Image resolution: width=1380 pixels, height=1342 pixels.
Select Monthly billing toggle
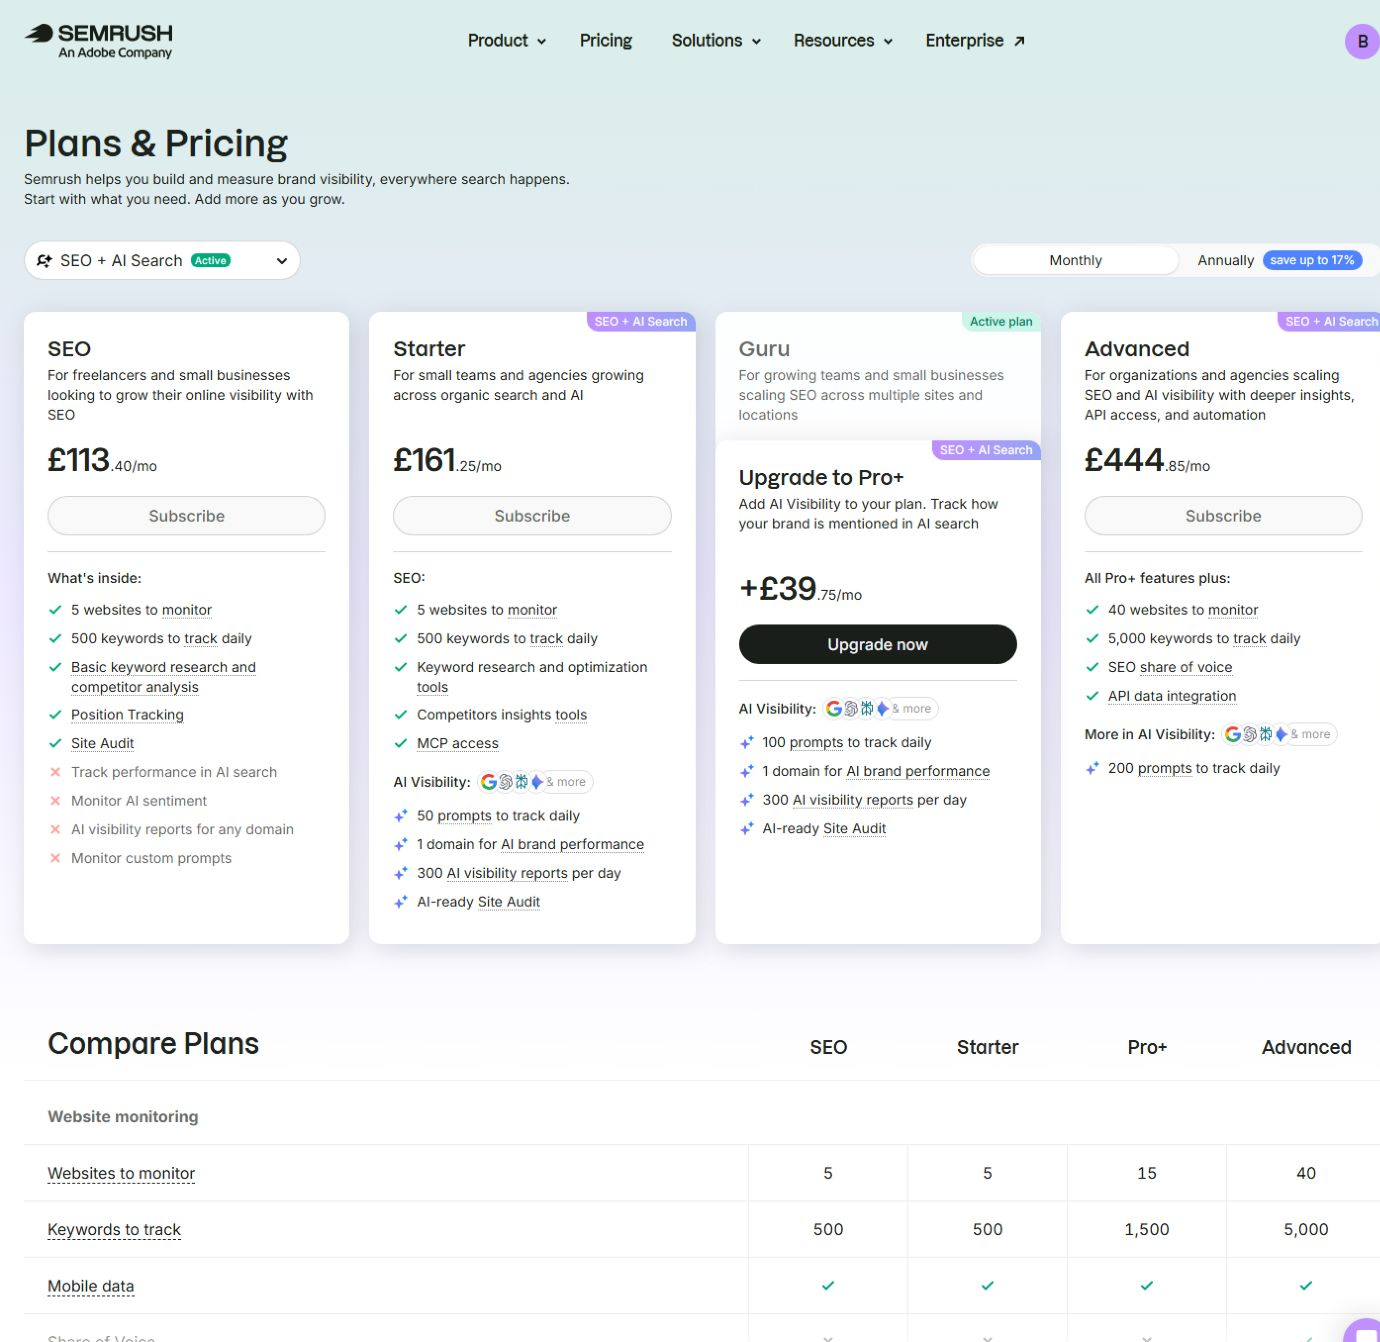[1076, 260]
